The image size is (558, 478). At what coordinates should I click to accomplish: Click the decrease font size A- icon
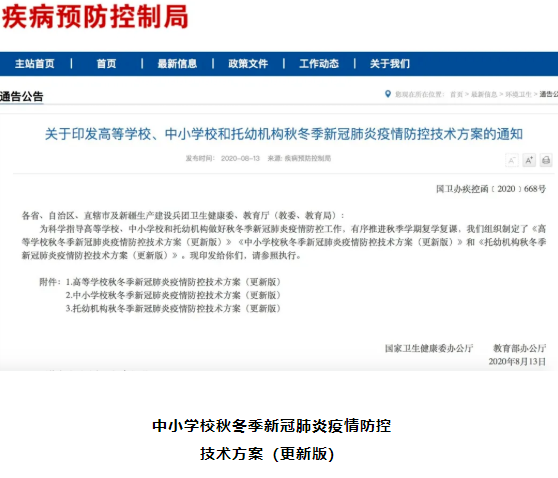pos(512,160)
